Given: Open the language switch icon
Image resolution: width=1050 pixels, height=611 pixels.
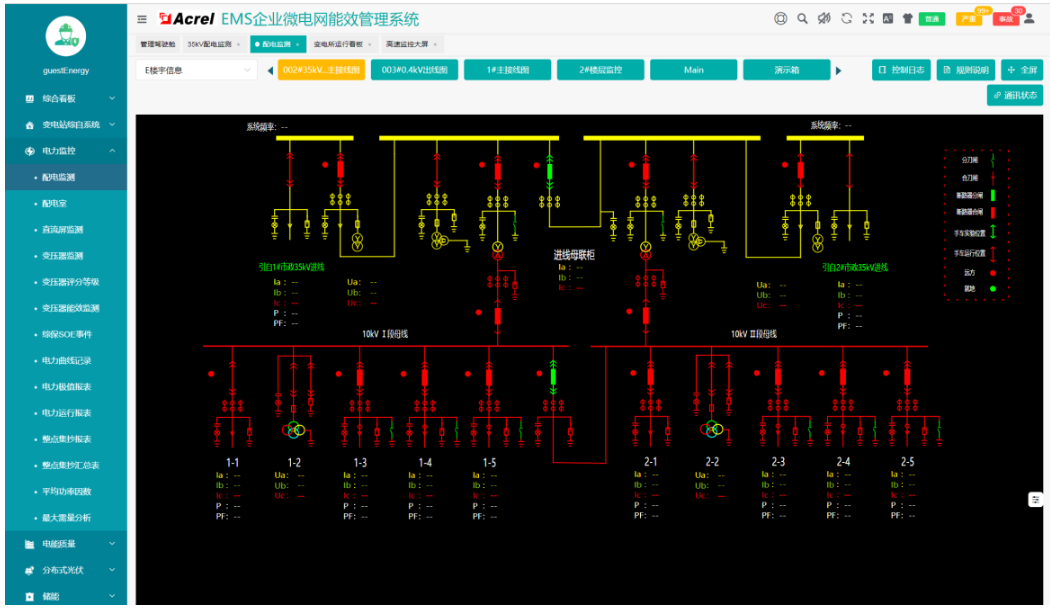Looking at the screenshot, I should [x=888, y=19].
